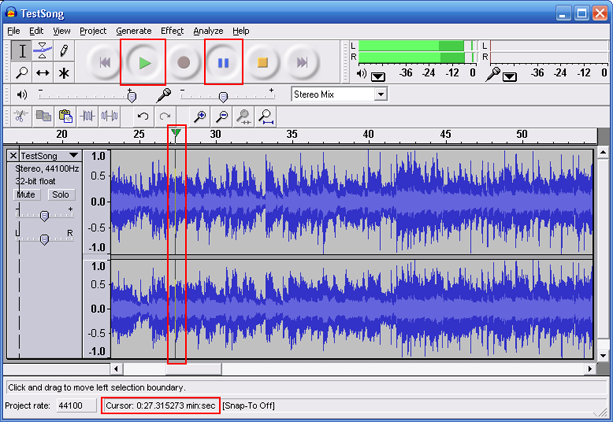The image size is (613, 422).
Task: Open the Edit menu
Action: click(36, 31)
